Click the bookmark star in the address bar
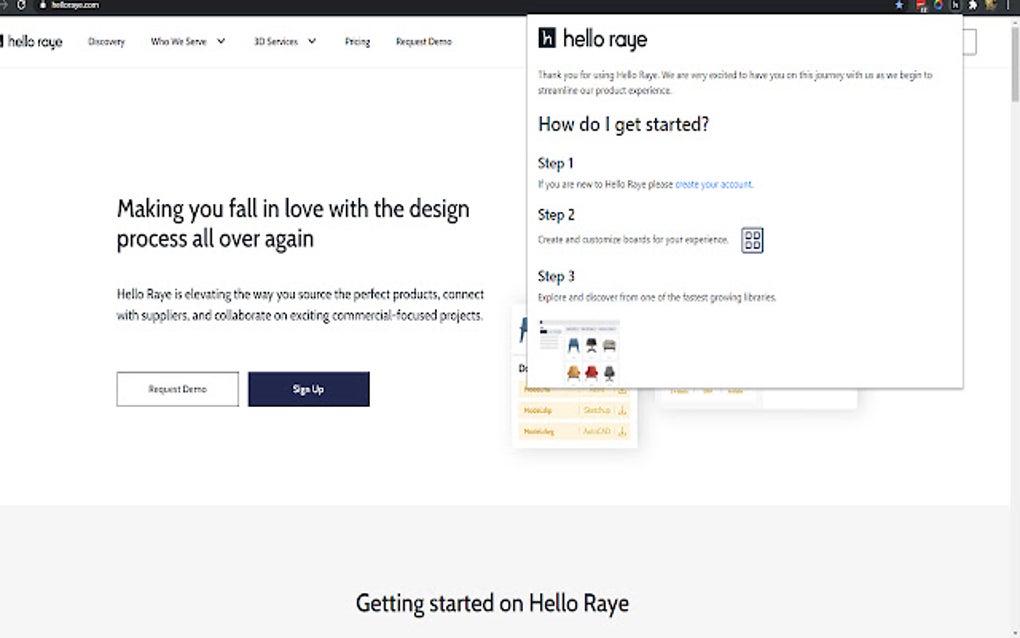The image size is (1020, 638). pyautogui.click(x=899, y=5)
